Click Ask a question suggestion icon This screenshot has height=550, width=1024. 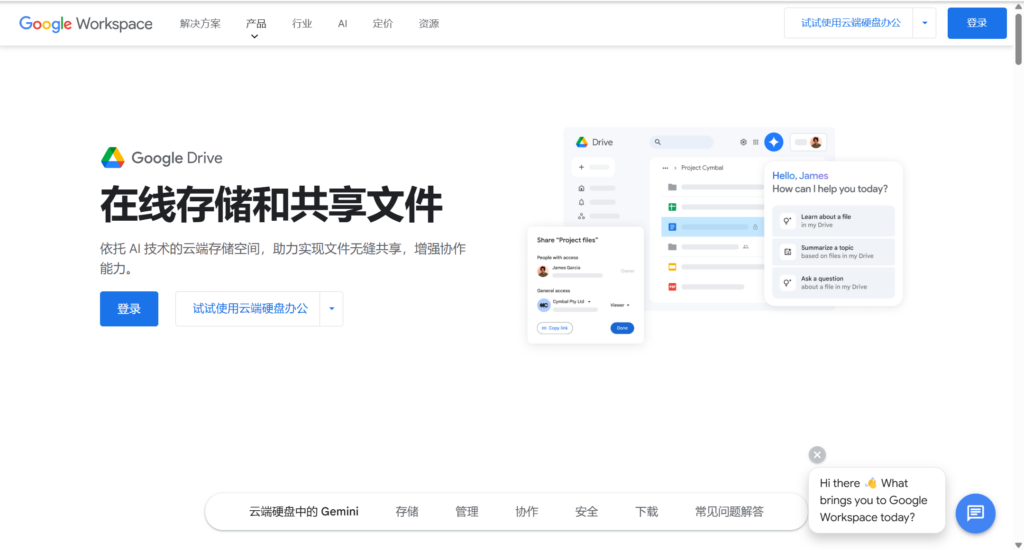click(788, 283)
